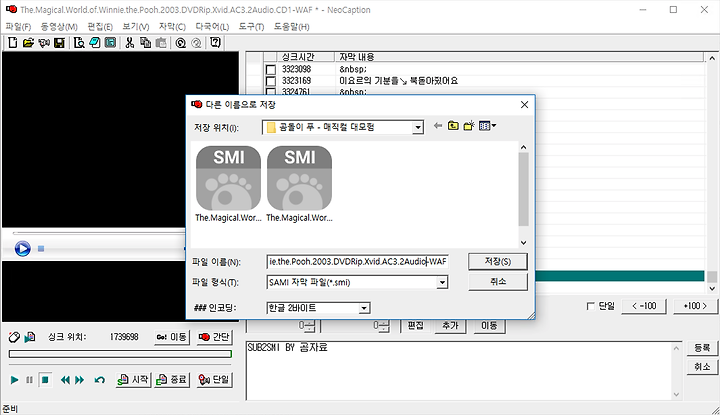720x415 pixels.
Task: Click the scissors Cut icon
Action: coord(130,43)
